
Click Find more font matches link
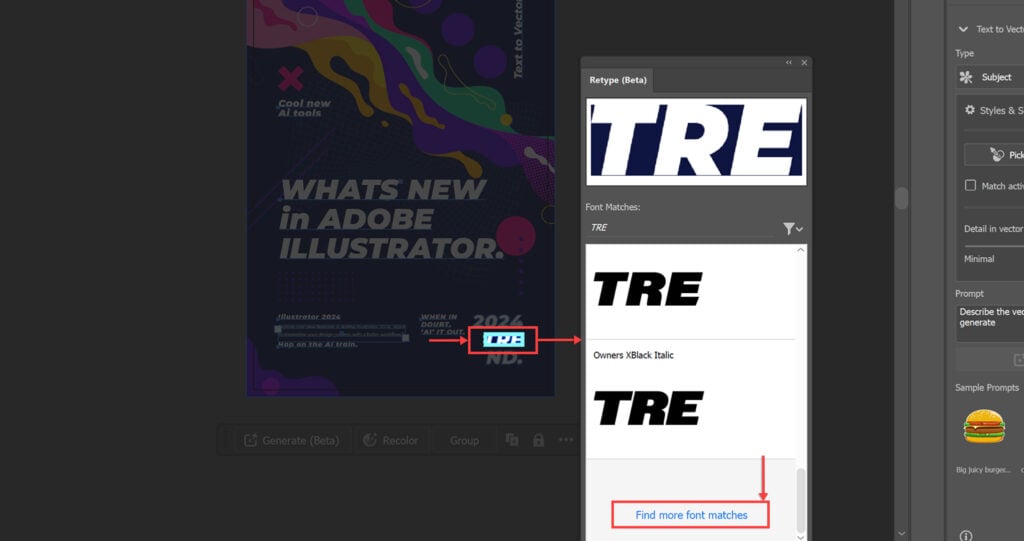point(691,515)
